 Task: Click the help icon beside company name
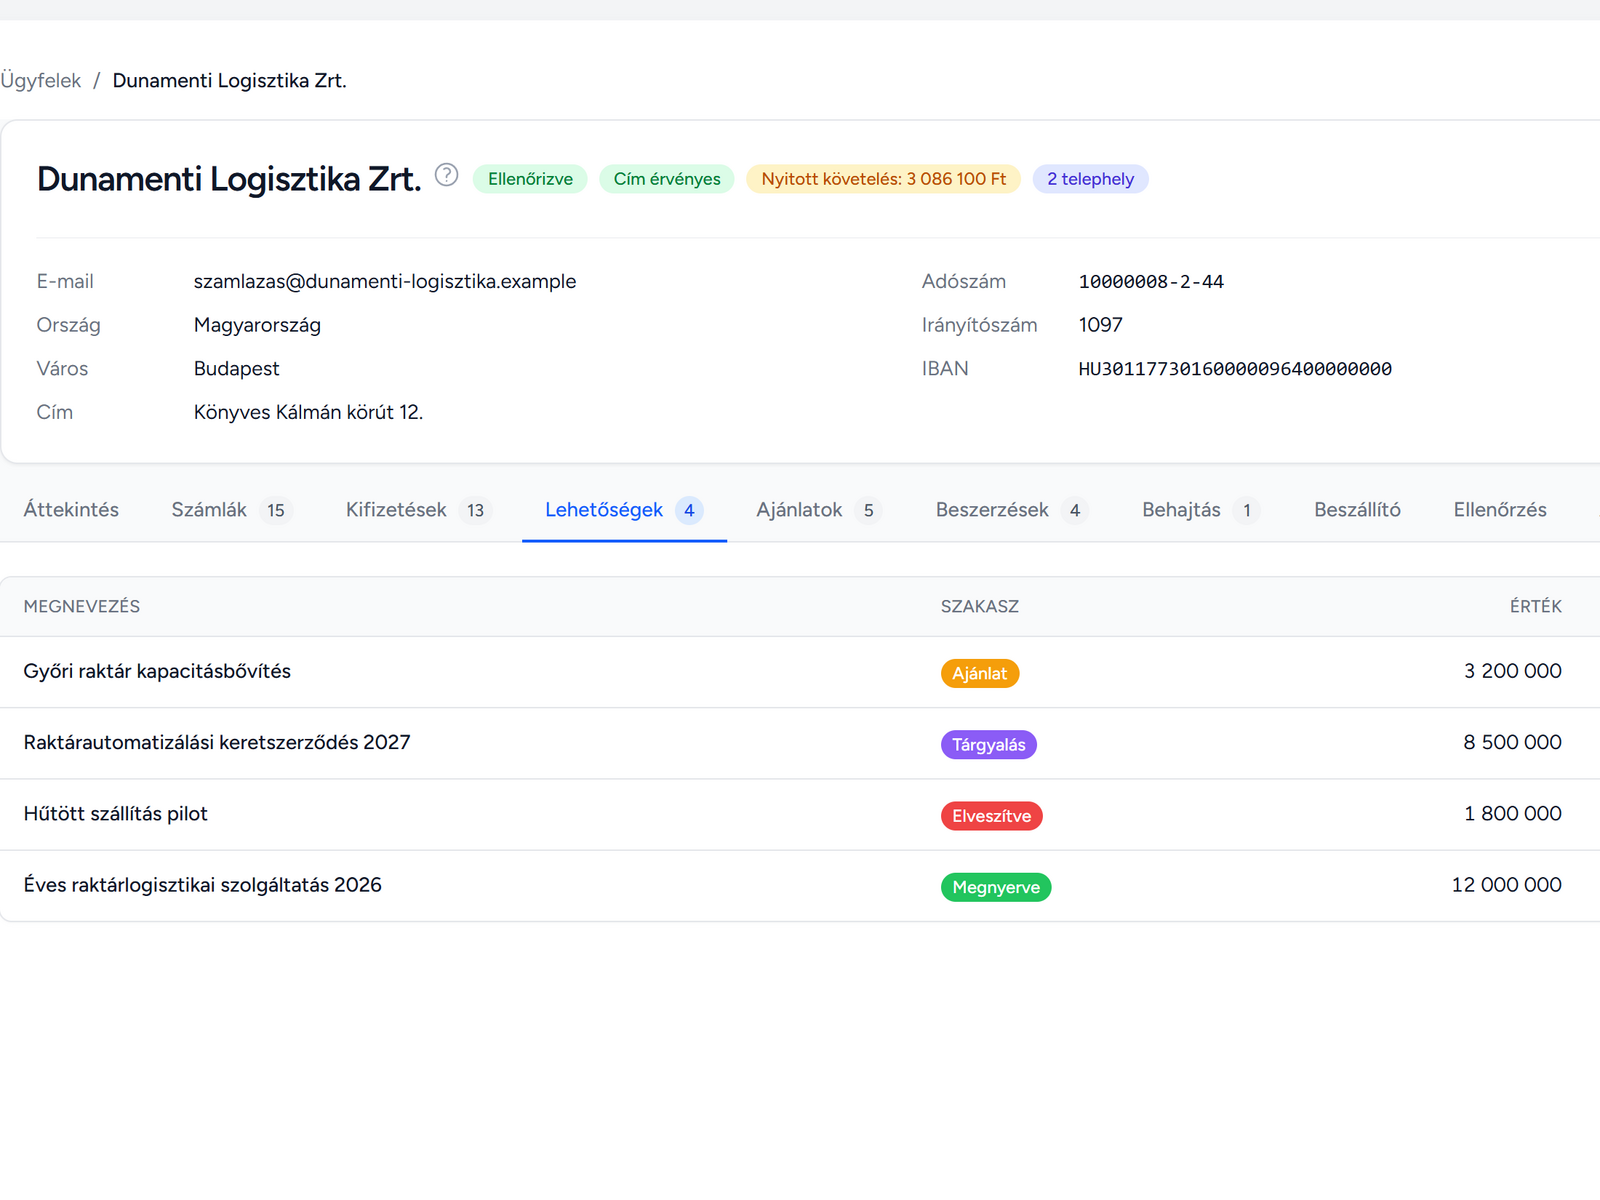447,175
